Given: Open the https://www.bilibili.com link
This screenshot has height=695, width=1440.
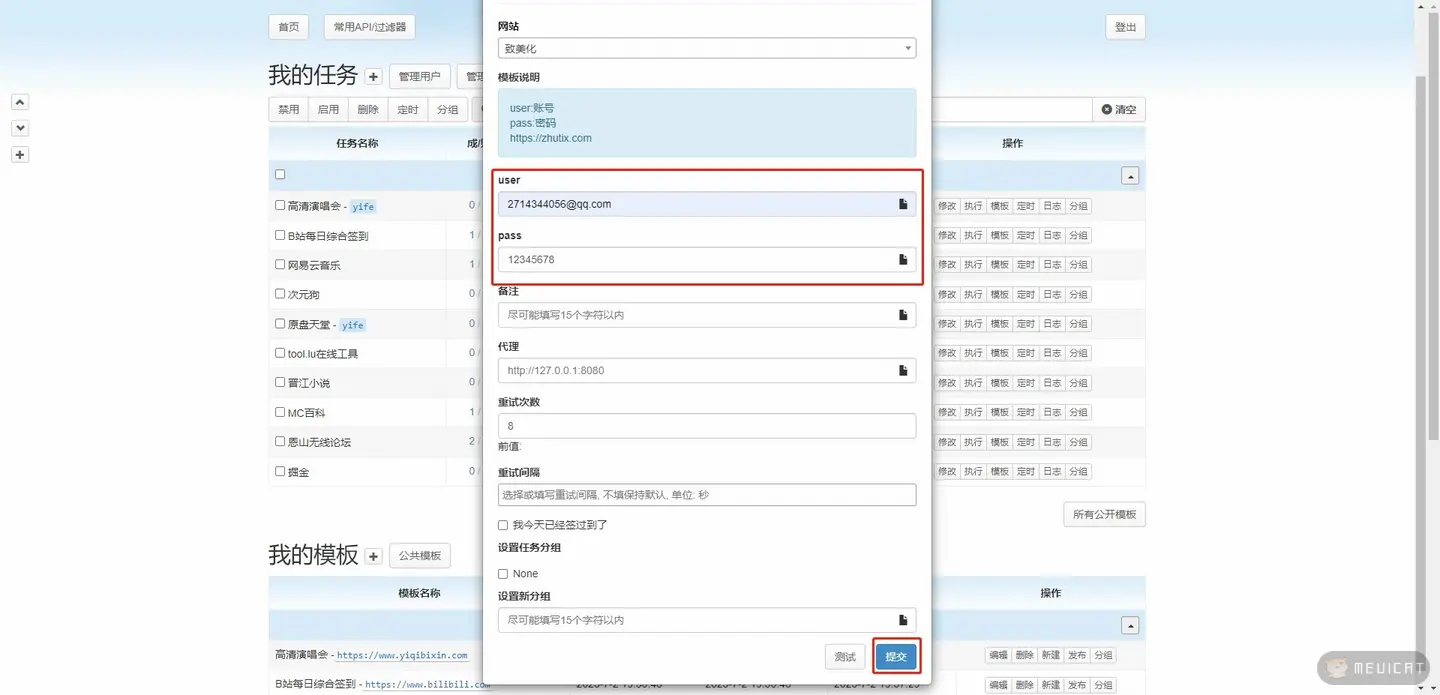Looking at the screenshot, I should pos(426,685).
